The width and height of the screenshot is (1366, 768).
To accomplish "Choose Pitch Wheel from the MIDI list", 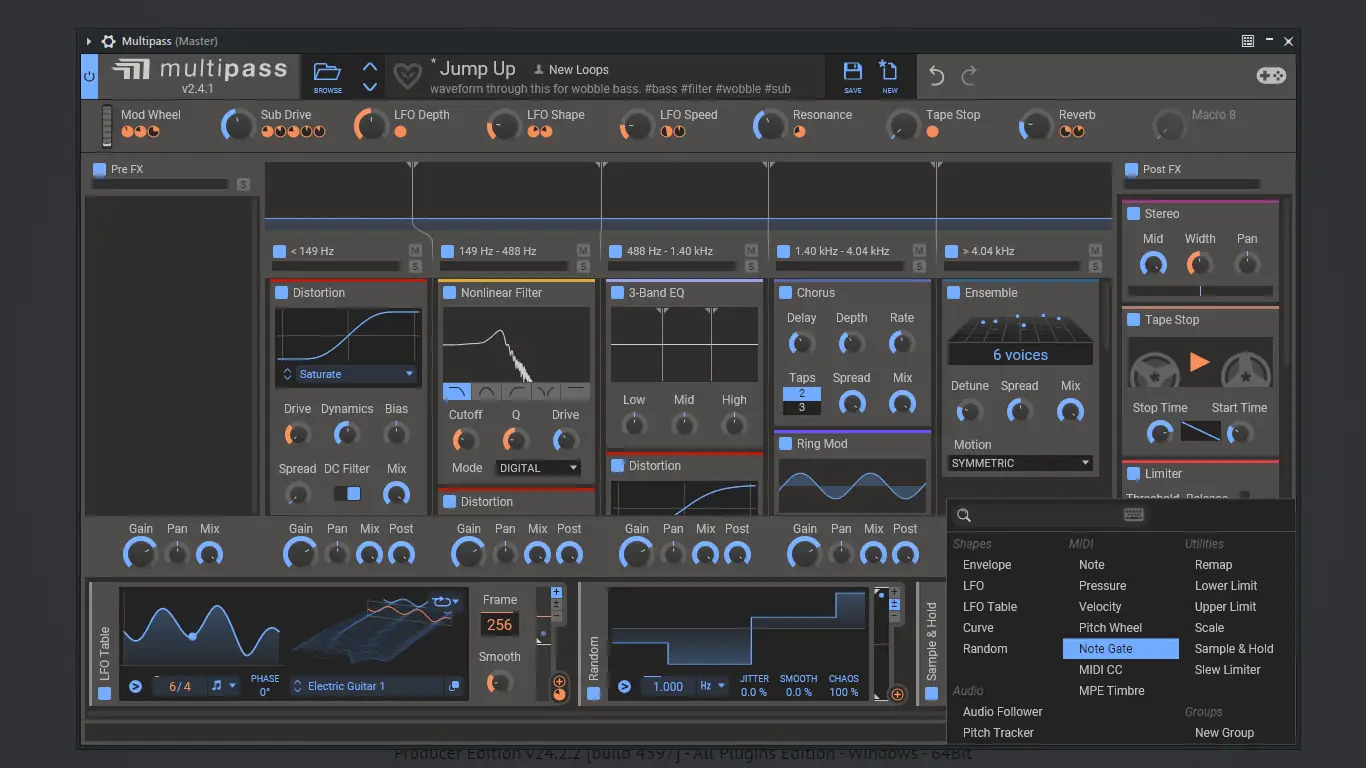I will point(1110,628).
